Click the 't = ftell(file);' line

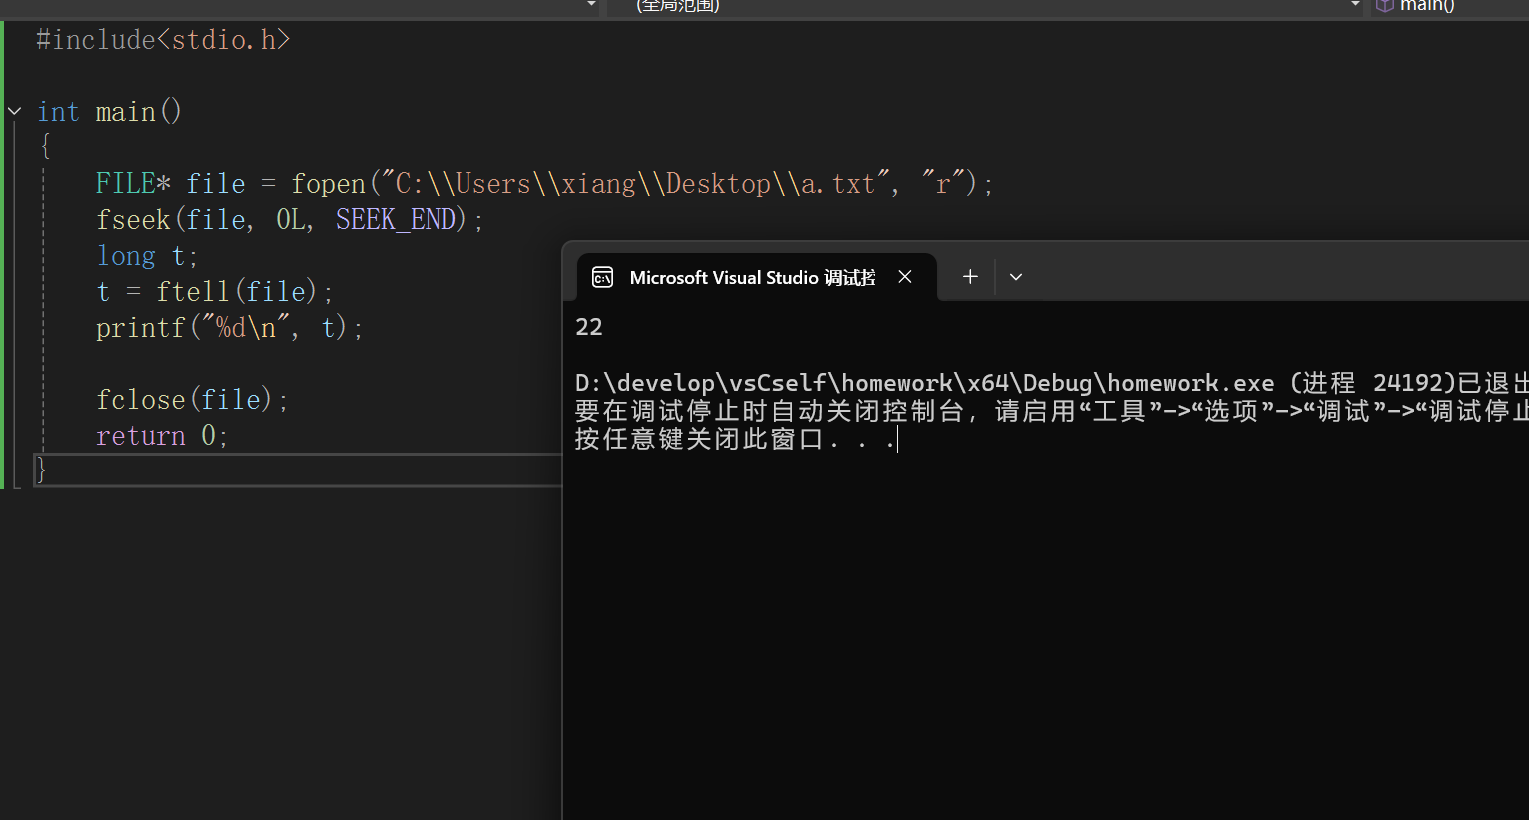[x=215, y=292]
